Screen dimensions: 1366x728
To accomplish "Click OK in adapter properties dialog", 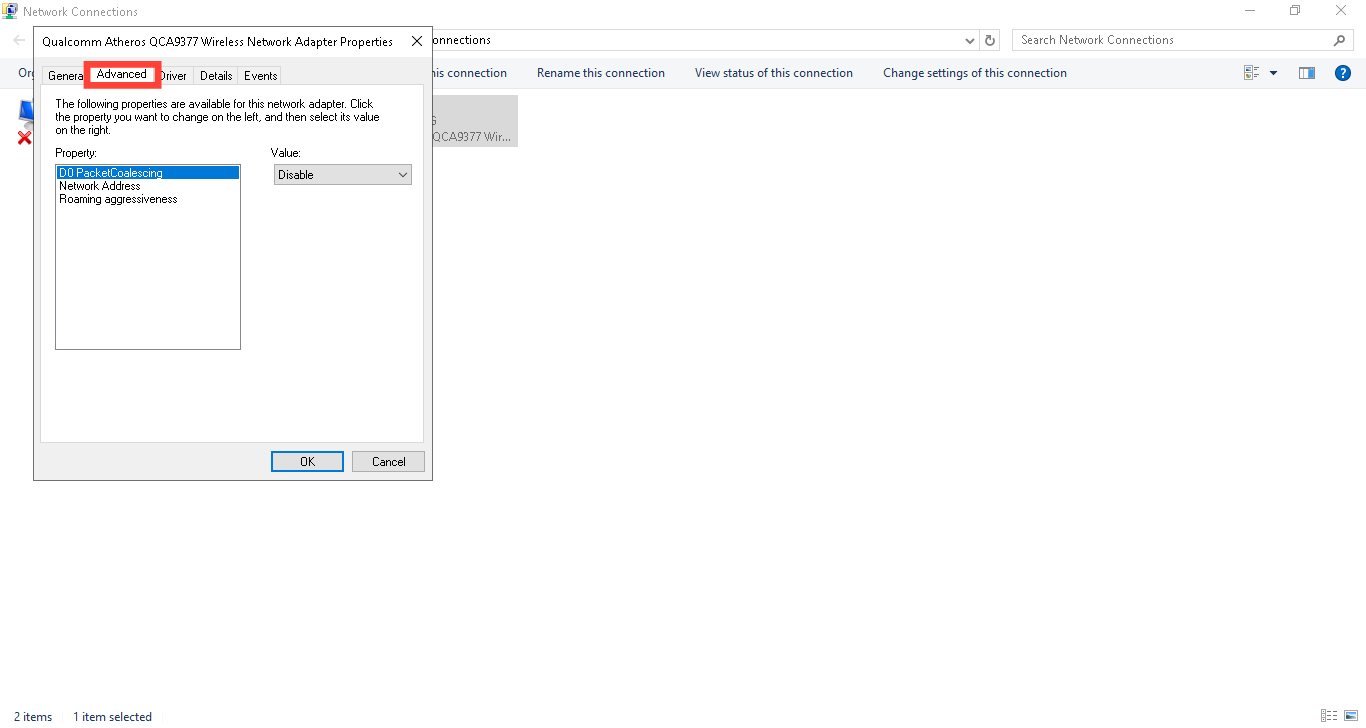I will coord(307,462).
